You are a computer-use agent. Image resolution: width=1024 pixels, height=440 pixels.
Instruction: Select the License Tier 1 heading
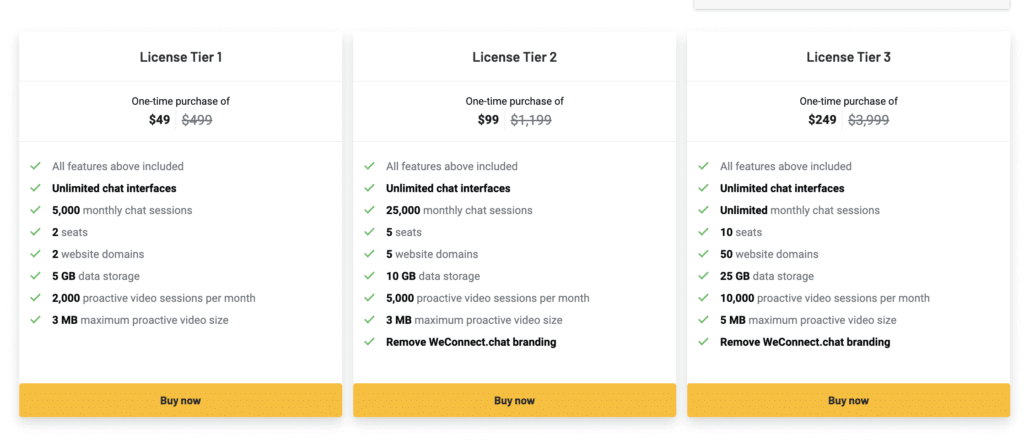pos(180,57)
